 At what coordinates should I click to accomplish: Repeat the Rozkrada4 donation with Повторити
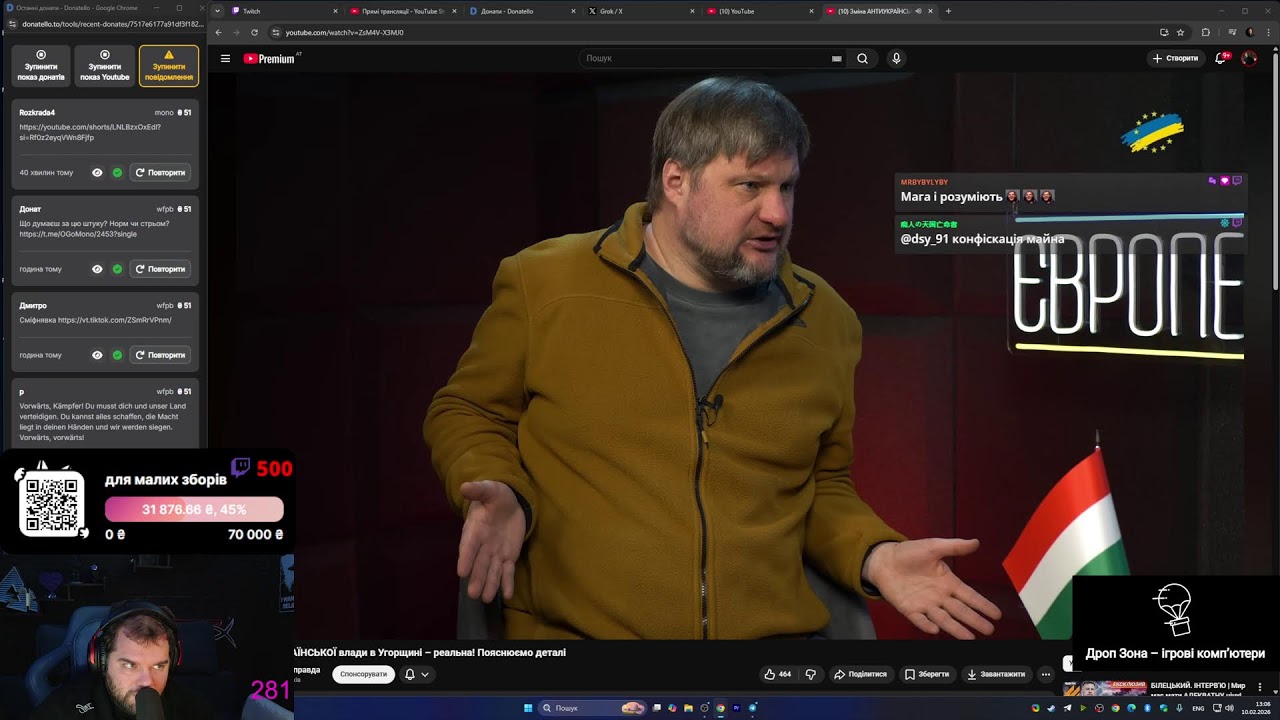tap(160, 172)
